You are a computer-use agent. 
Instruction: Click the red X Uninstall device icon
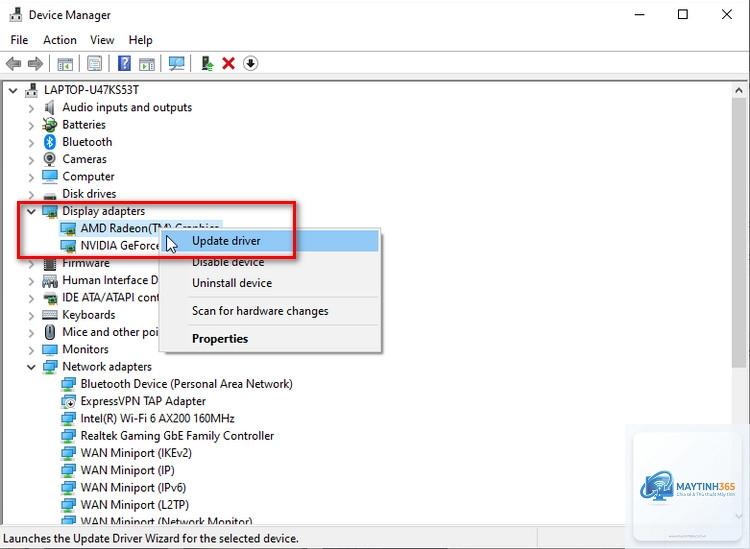(x=229, y=63)
